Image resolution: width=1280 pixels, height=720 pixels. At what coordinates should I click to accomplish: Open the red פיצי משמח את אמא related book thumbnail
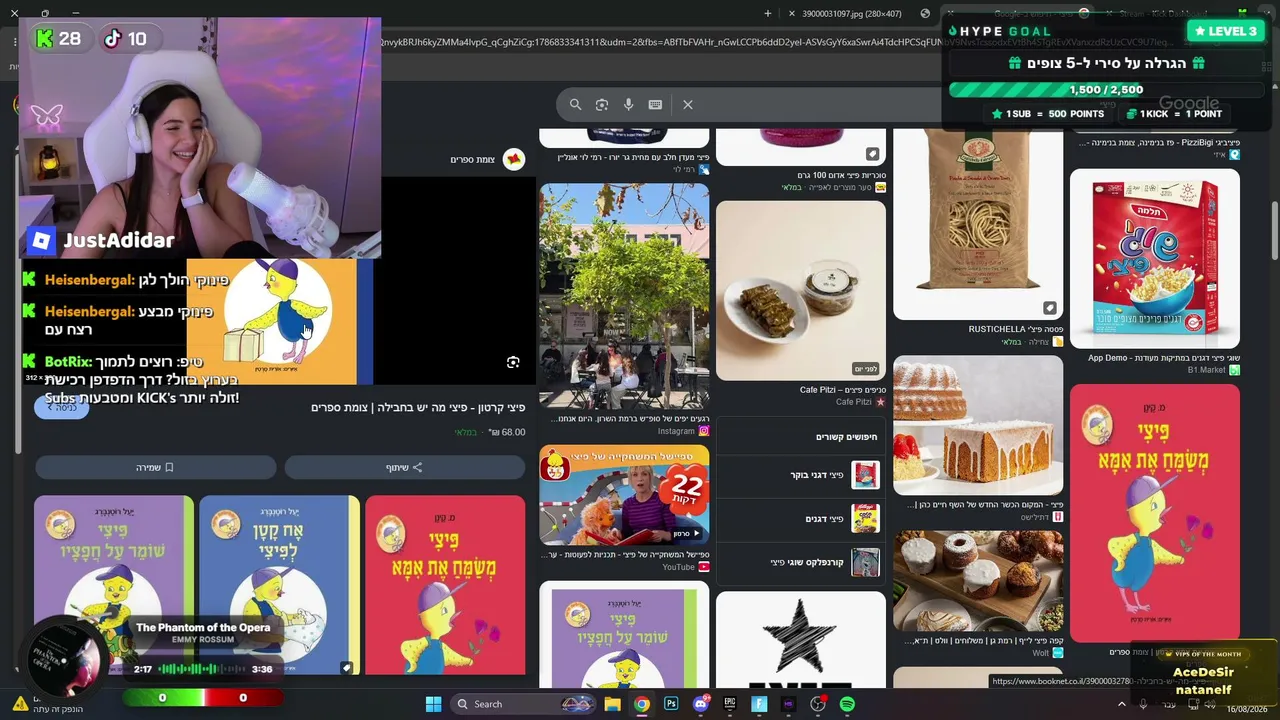445,585
